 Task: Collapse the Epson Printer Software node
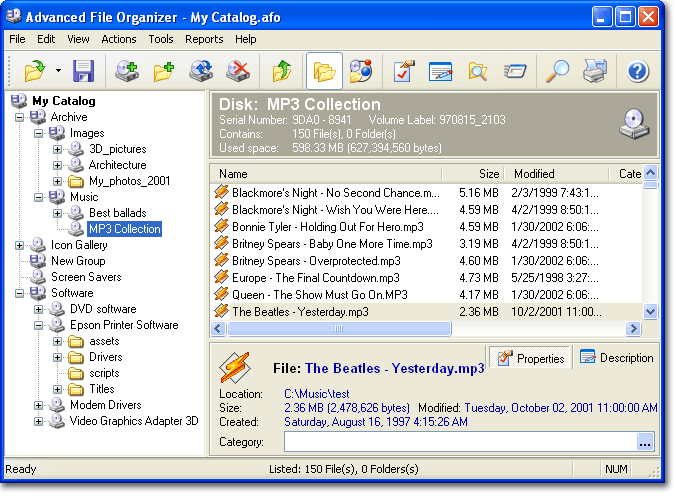coord(39,325)
